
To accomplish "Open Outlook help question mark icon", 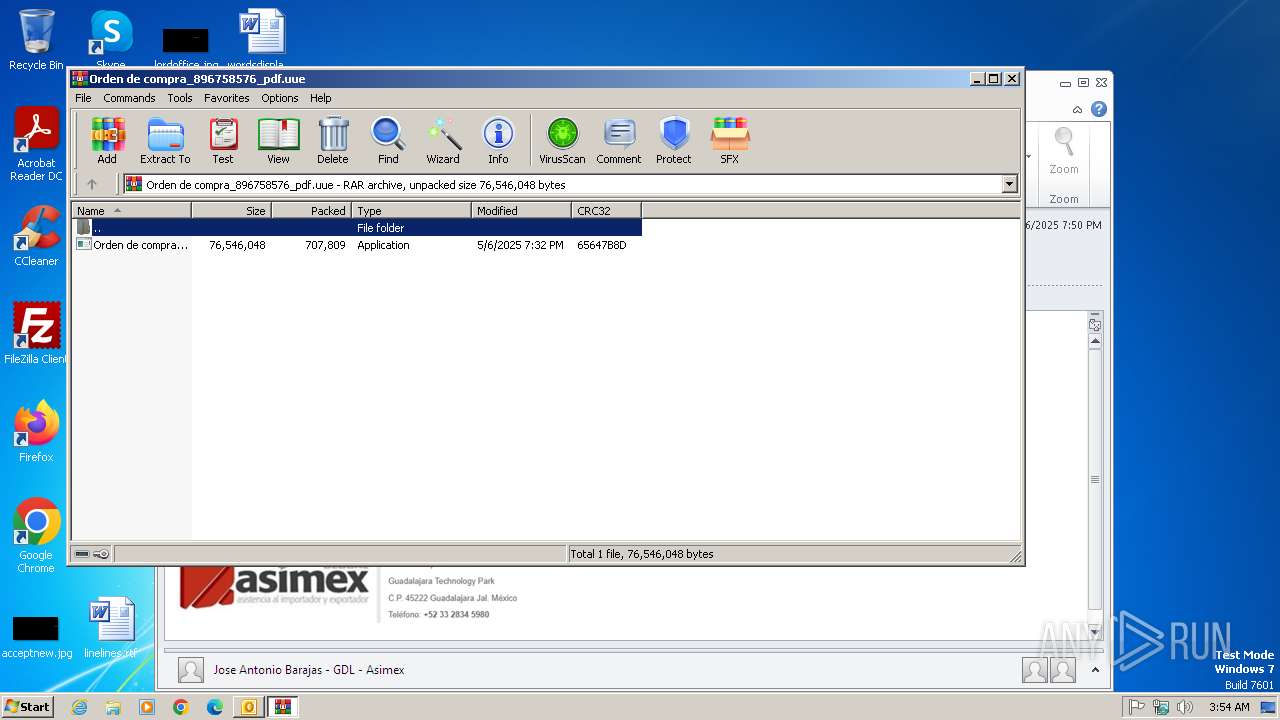I will 1099,109.
